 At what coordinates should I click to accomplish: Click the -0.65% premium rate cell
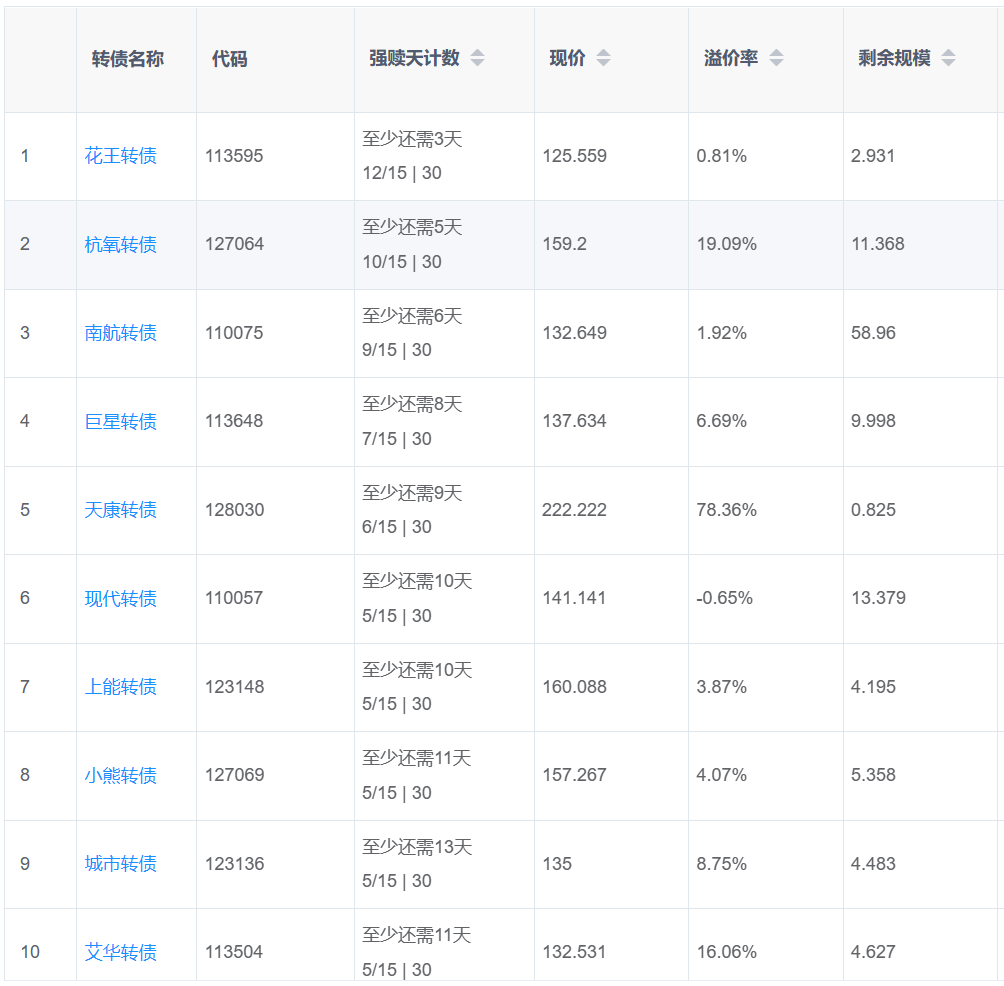click(x=725, y=598)
